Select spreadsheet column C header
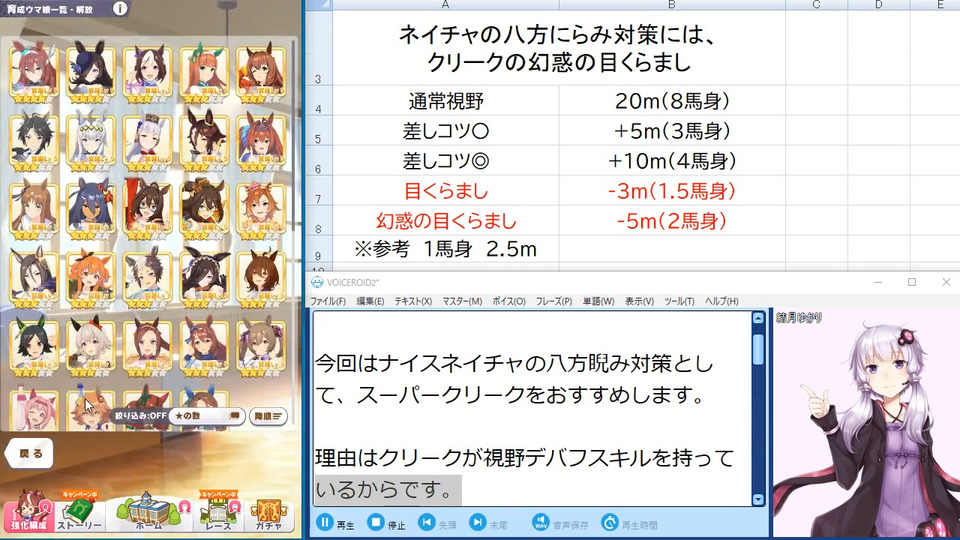The image size is (960, 540). point(817,4)
